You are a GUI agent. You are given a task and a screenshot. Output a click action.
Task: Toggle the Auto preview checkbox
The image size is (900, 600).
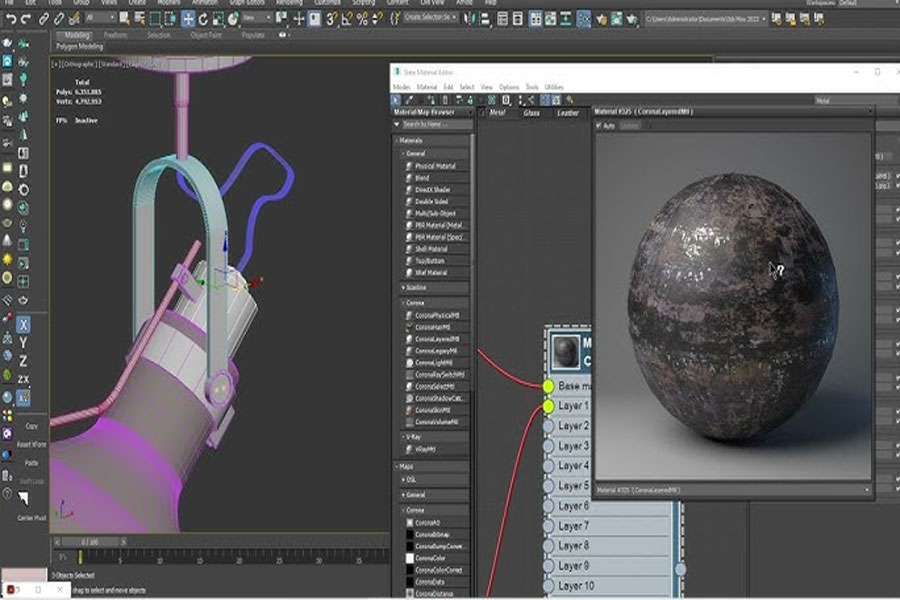pos(599,125)
